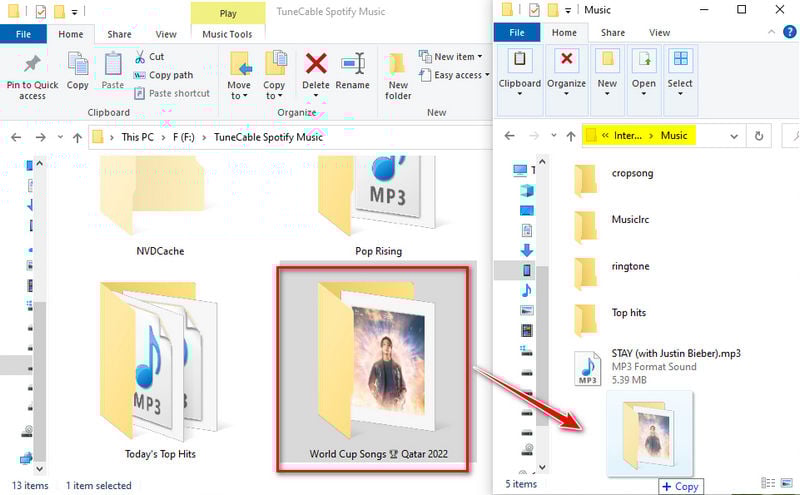Open File tab in Music window
Image resolution: width=800 pixels, height=495 pixels.
tap(517, 32)
